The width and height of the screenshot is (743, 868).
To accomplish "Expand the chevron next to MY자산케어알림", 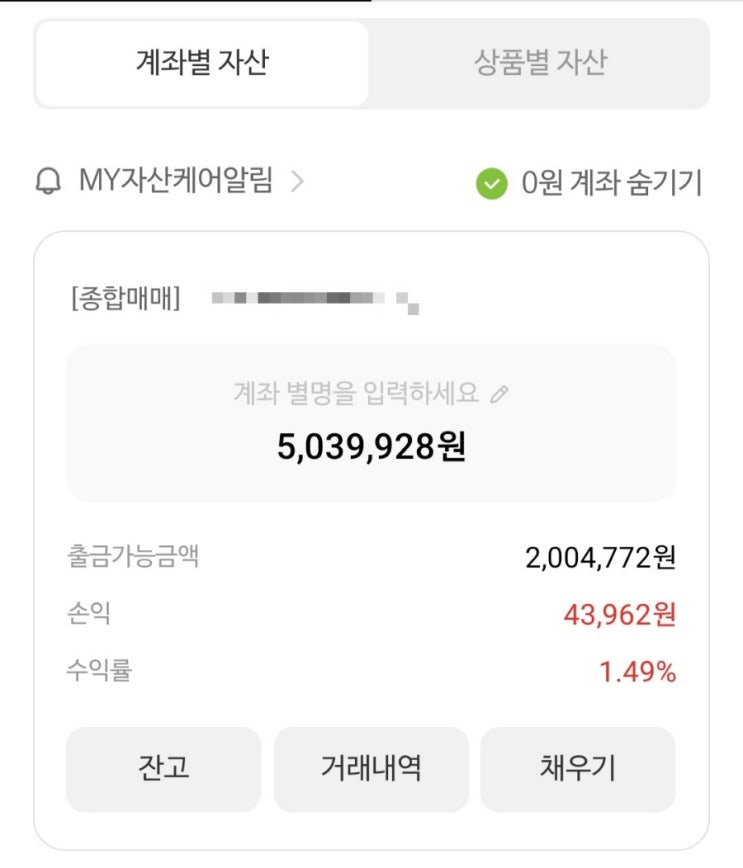I will click(x=296, y=183).
